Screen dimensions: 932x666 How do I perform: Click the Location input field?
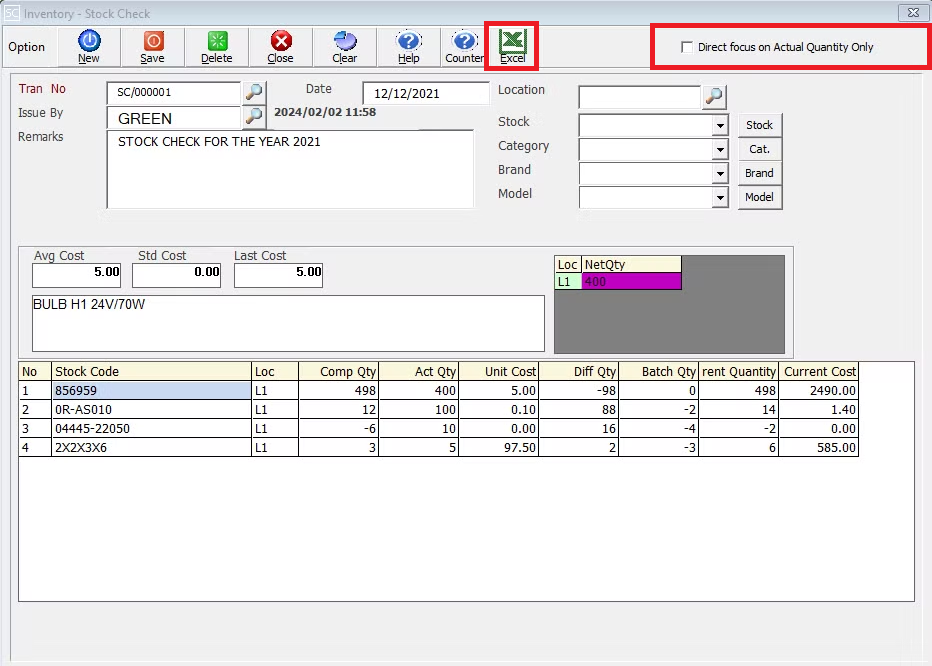click(640, 97)
